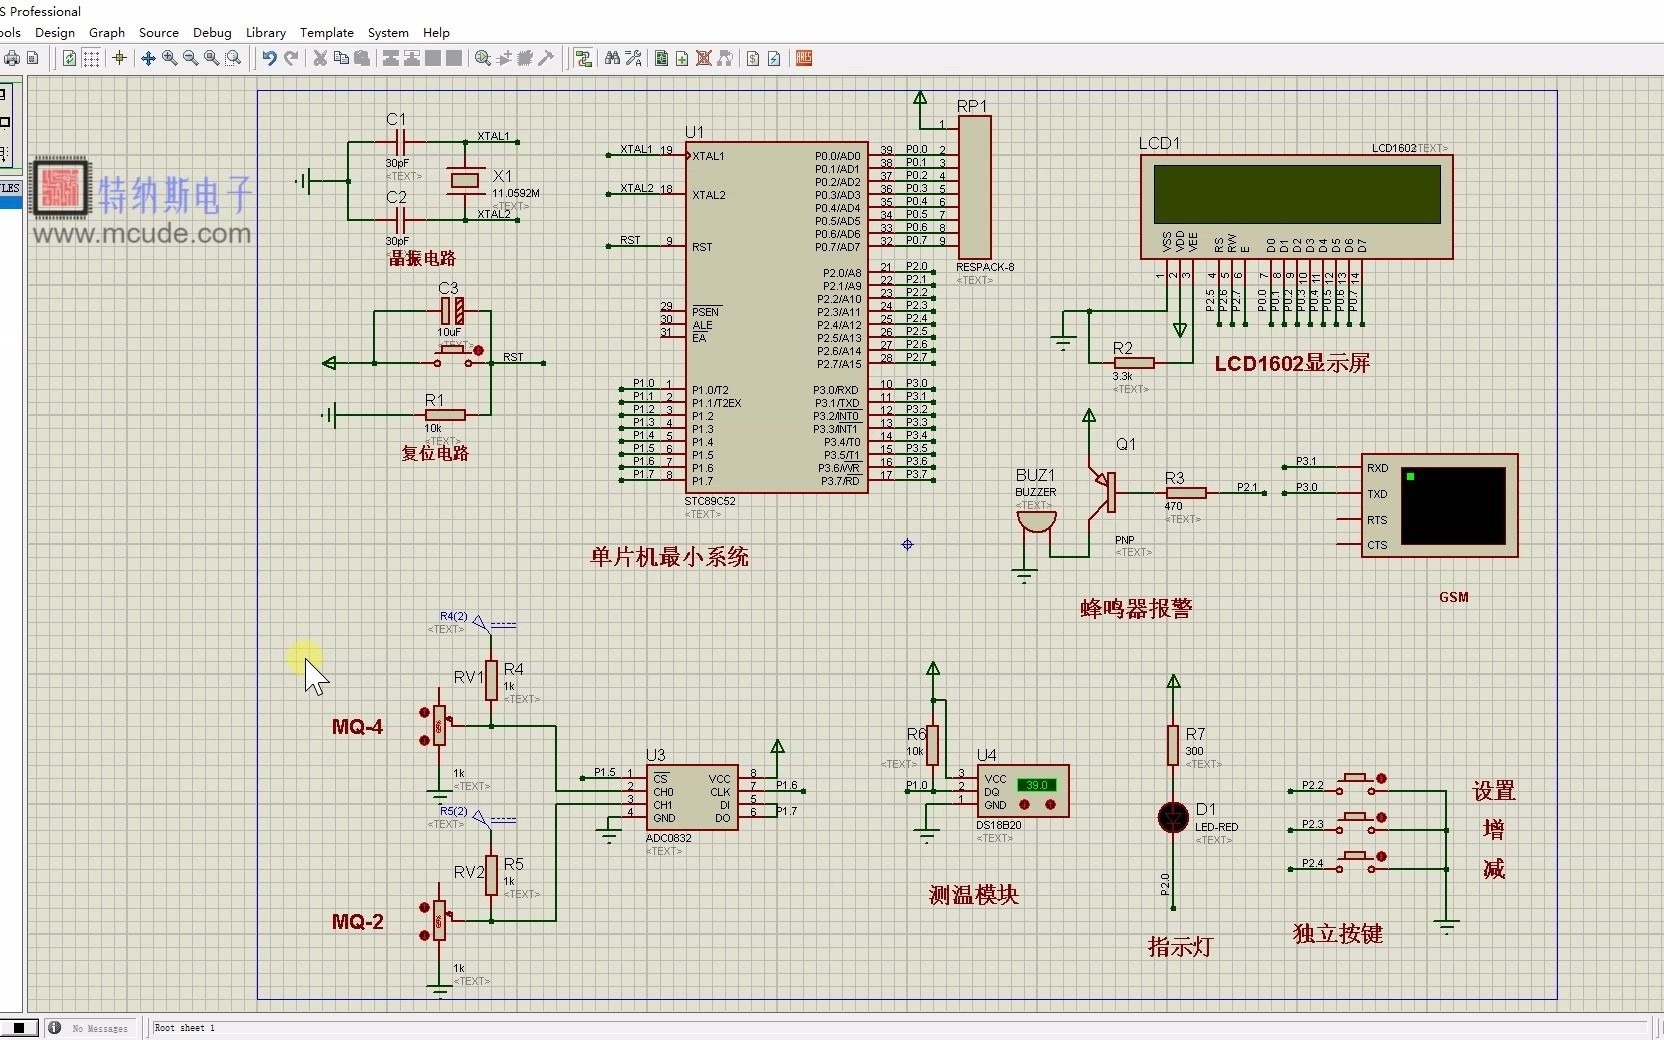Toggle the wire auto-router icon

click(583, 58)
